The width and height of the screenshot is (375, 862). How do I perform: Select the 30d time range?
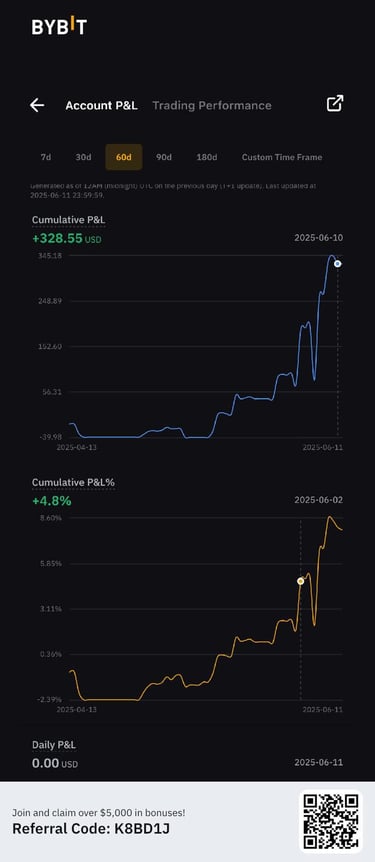click(84, 157)
